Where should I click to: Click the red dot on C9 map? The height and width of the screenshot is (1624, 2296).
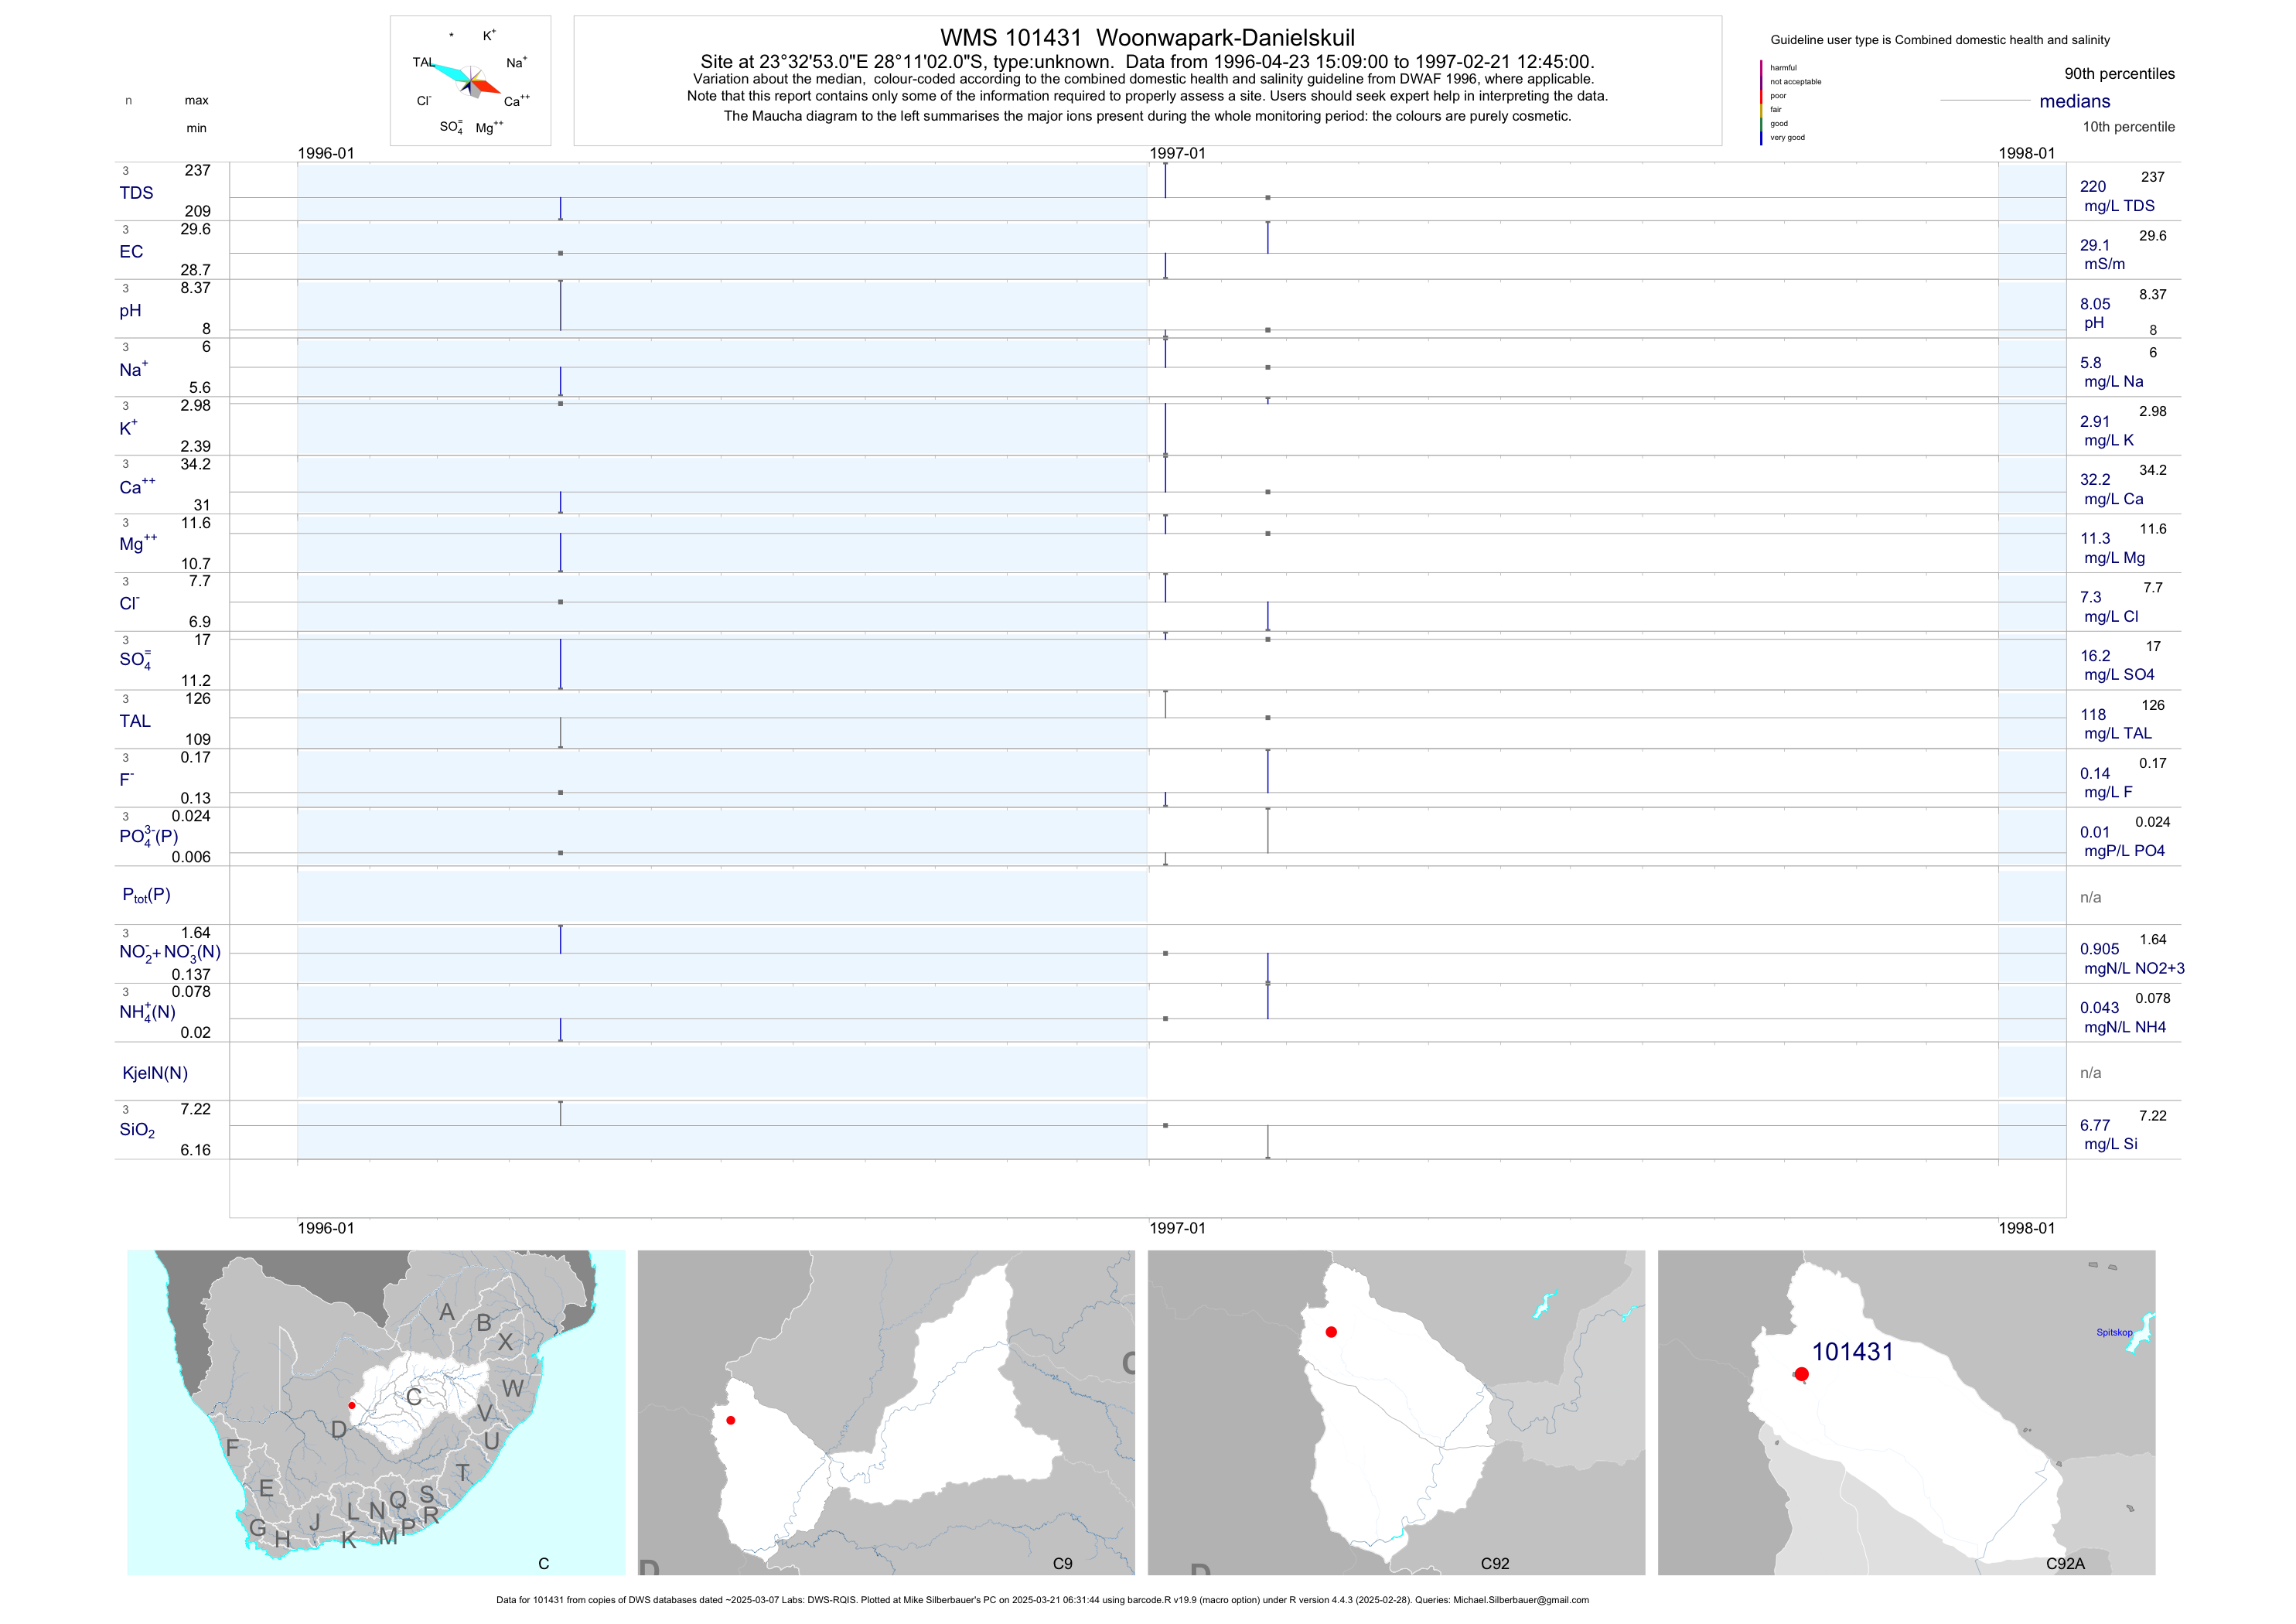731,1420
